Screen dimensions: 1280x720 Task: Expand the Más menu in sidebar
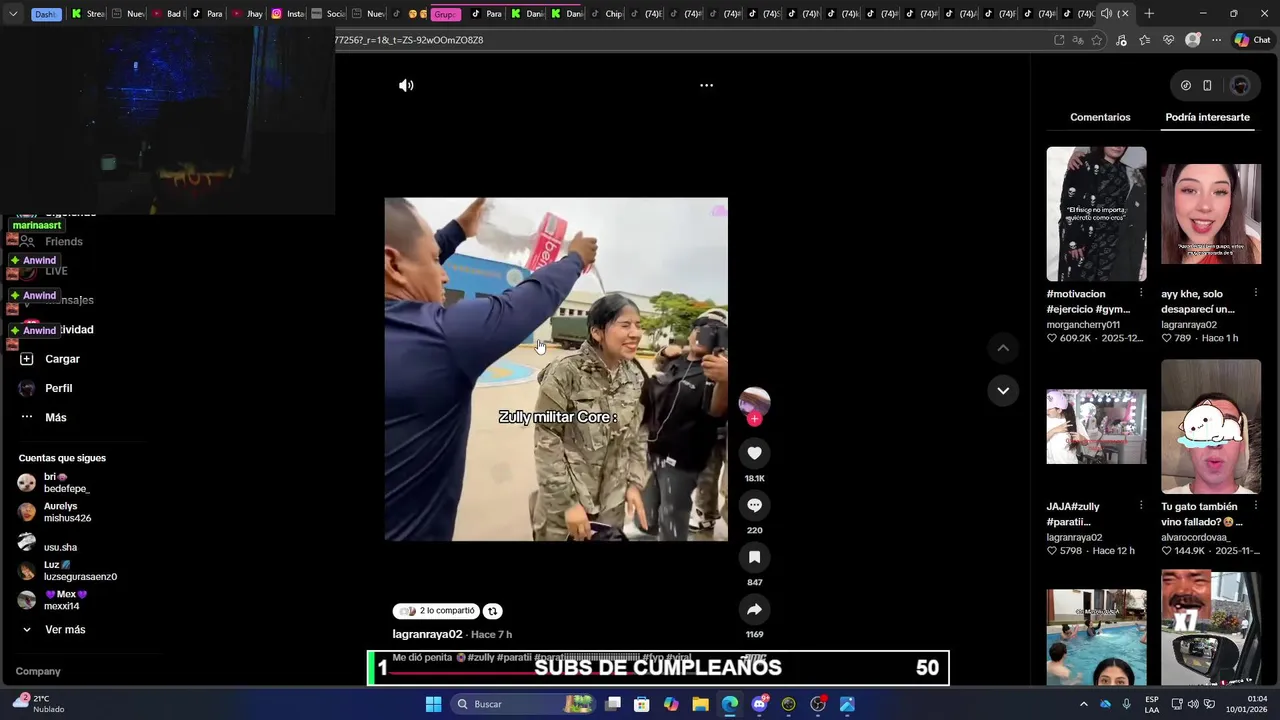43,417
